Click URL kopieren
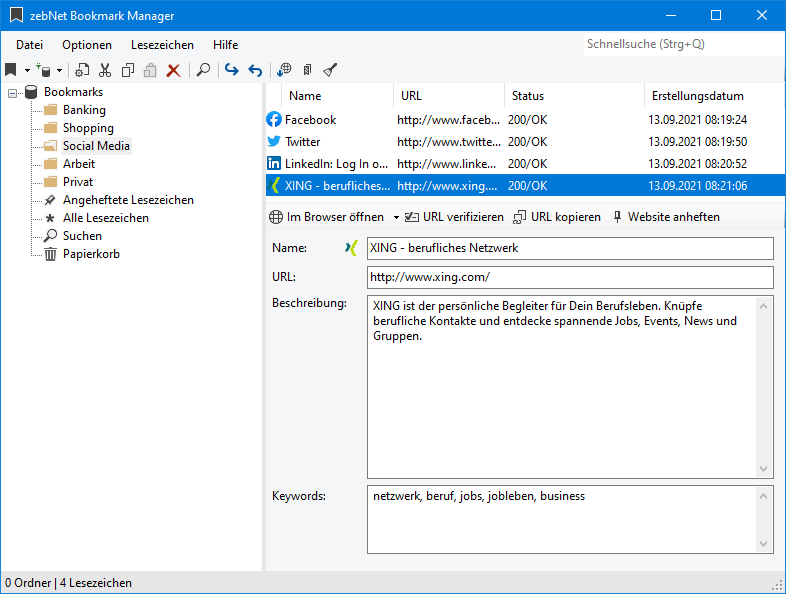 (557, 217)
